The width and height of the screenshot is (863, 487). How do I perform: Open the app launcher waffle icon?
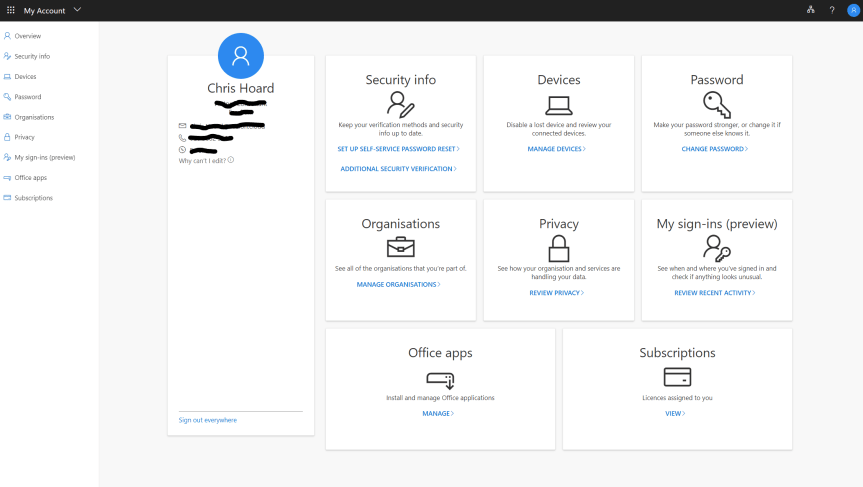(11, 10)
